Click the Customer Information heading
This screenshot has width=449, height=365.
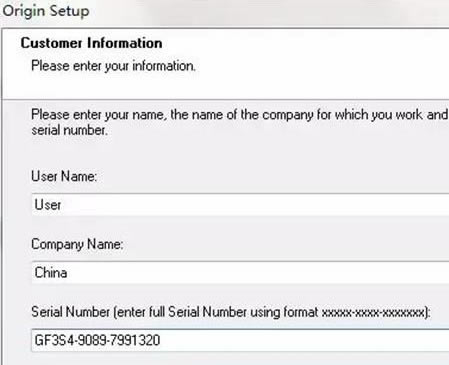(x=91, y=43)
